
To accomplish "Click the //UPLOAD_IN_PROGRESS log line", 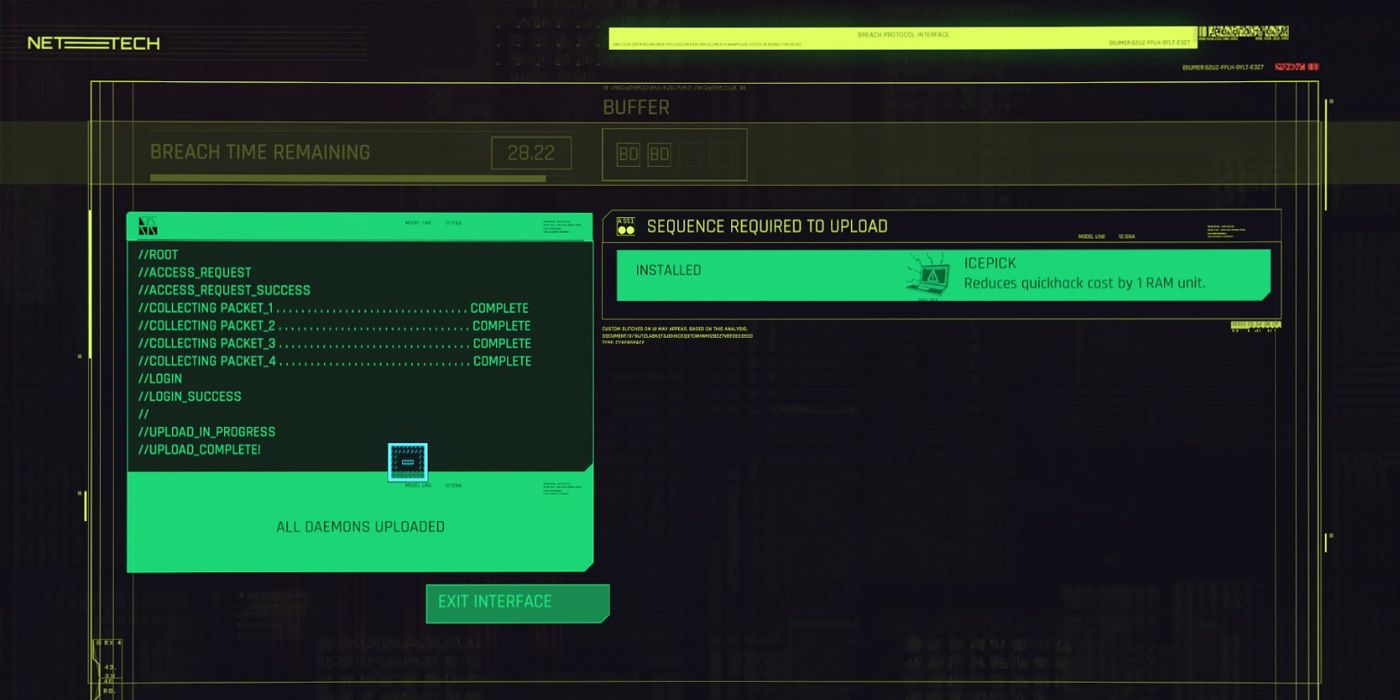I will click(x=207, y=432).
